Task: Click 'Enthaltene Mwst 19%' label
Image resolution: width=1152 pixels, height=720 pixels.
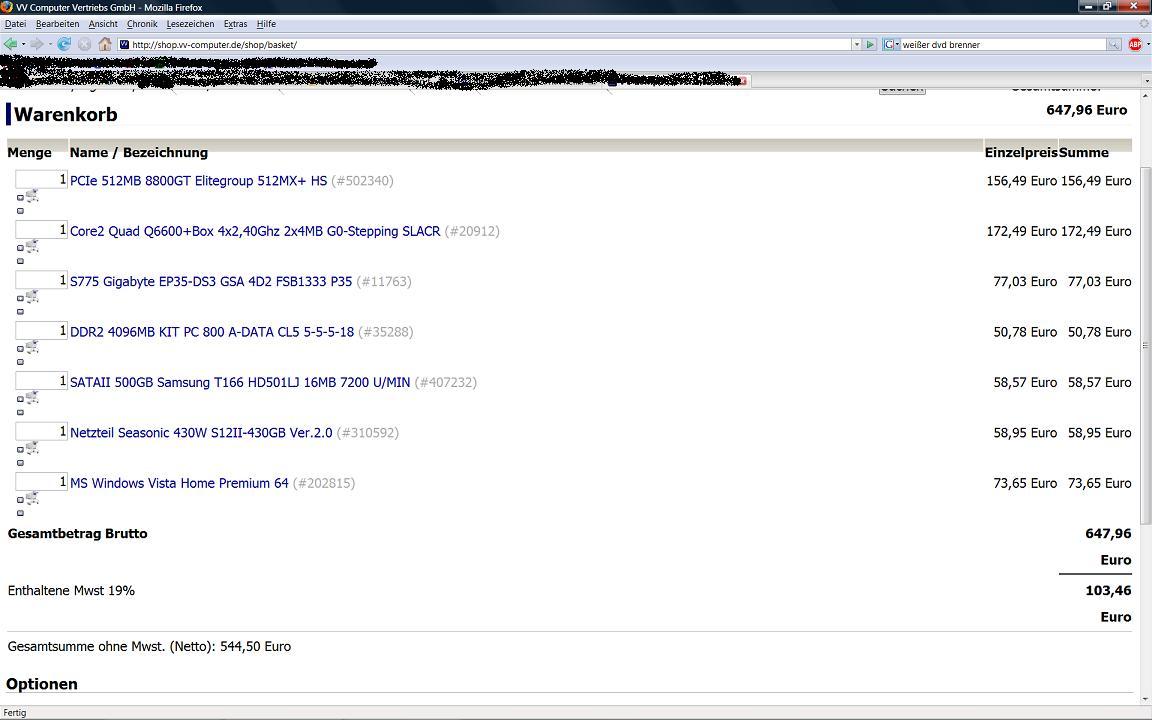Action: (71, 591)
